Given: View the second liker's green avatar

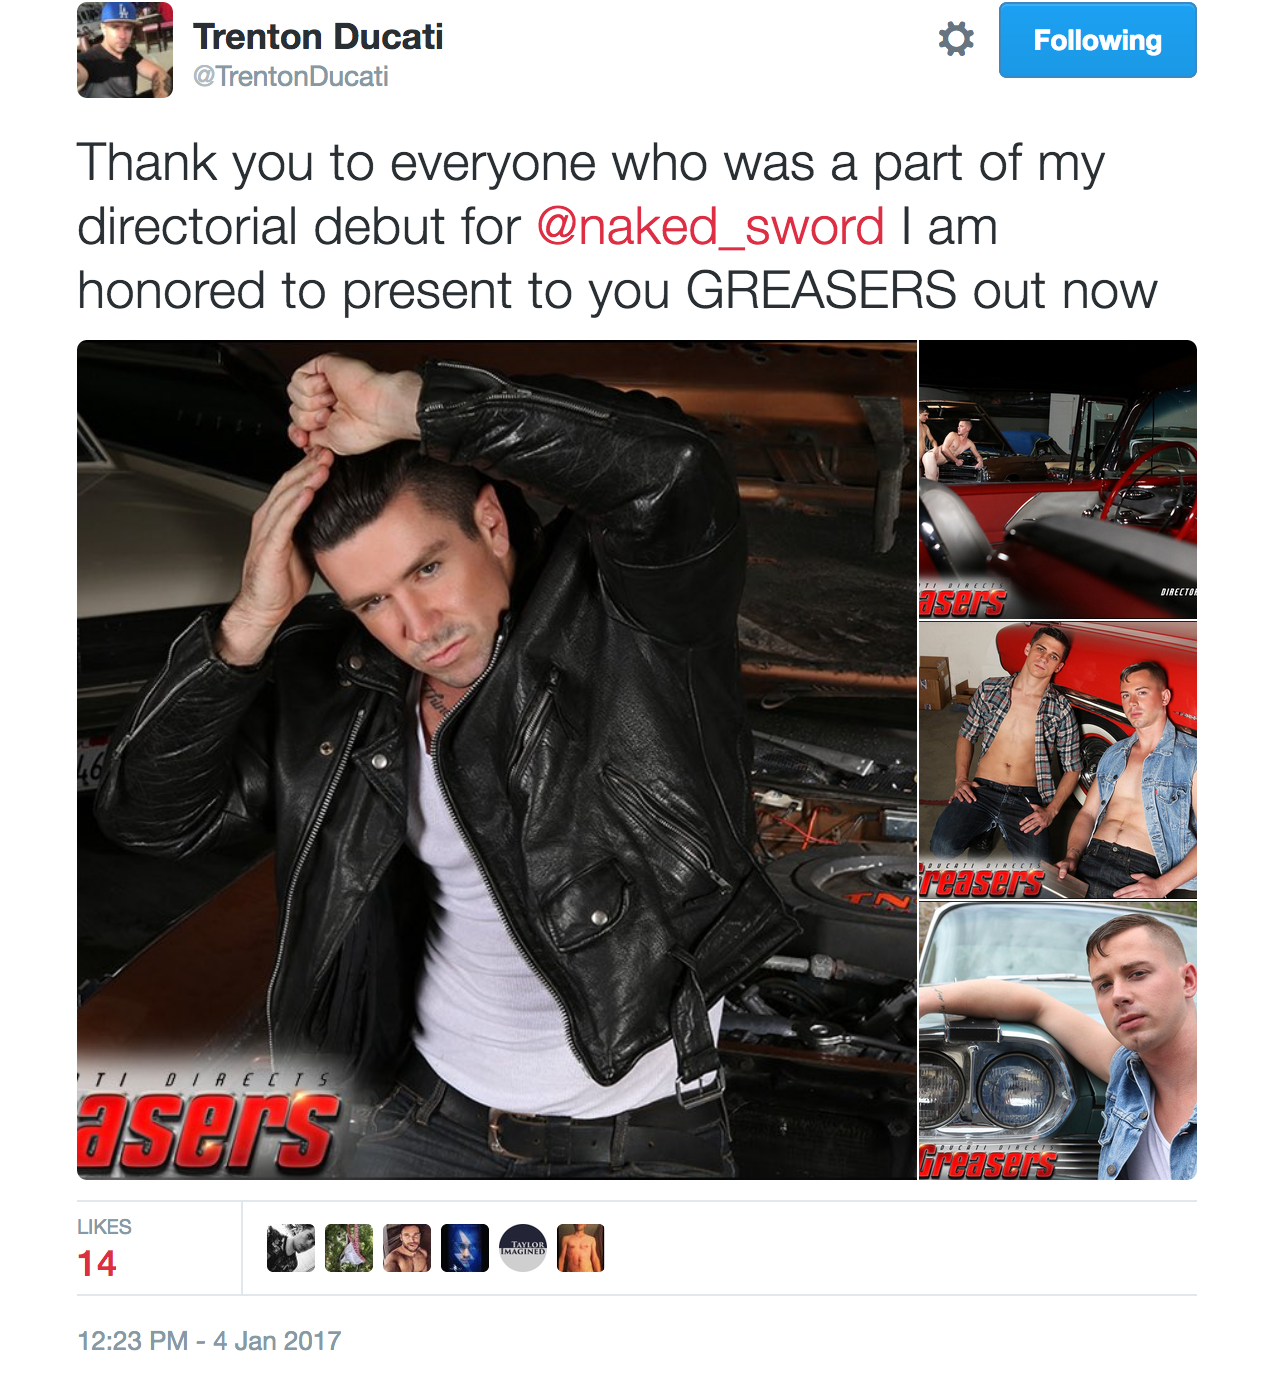Looking at the screenshot, I should click(349, 1248).
